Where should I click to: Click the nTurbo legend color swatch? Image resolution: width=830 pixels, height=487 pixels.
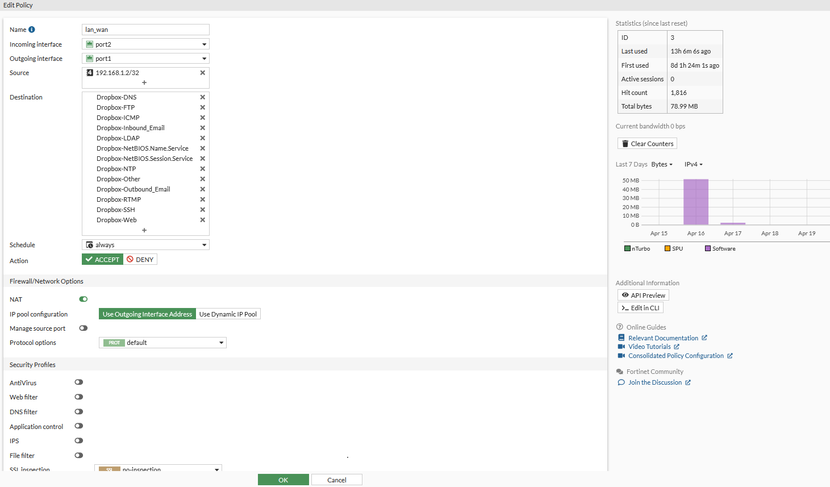[627, 248]
